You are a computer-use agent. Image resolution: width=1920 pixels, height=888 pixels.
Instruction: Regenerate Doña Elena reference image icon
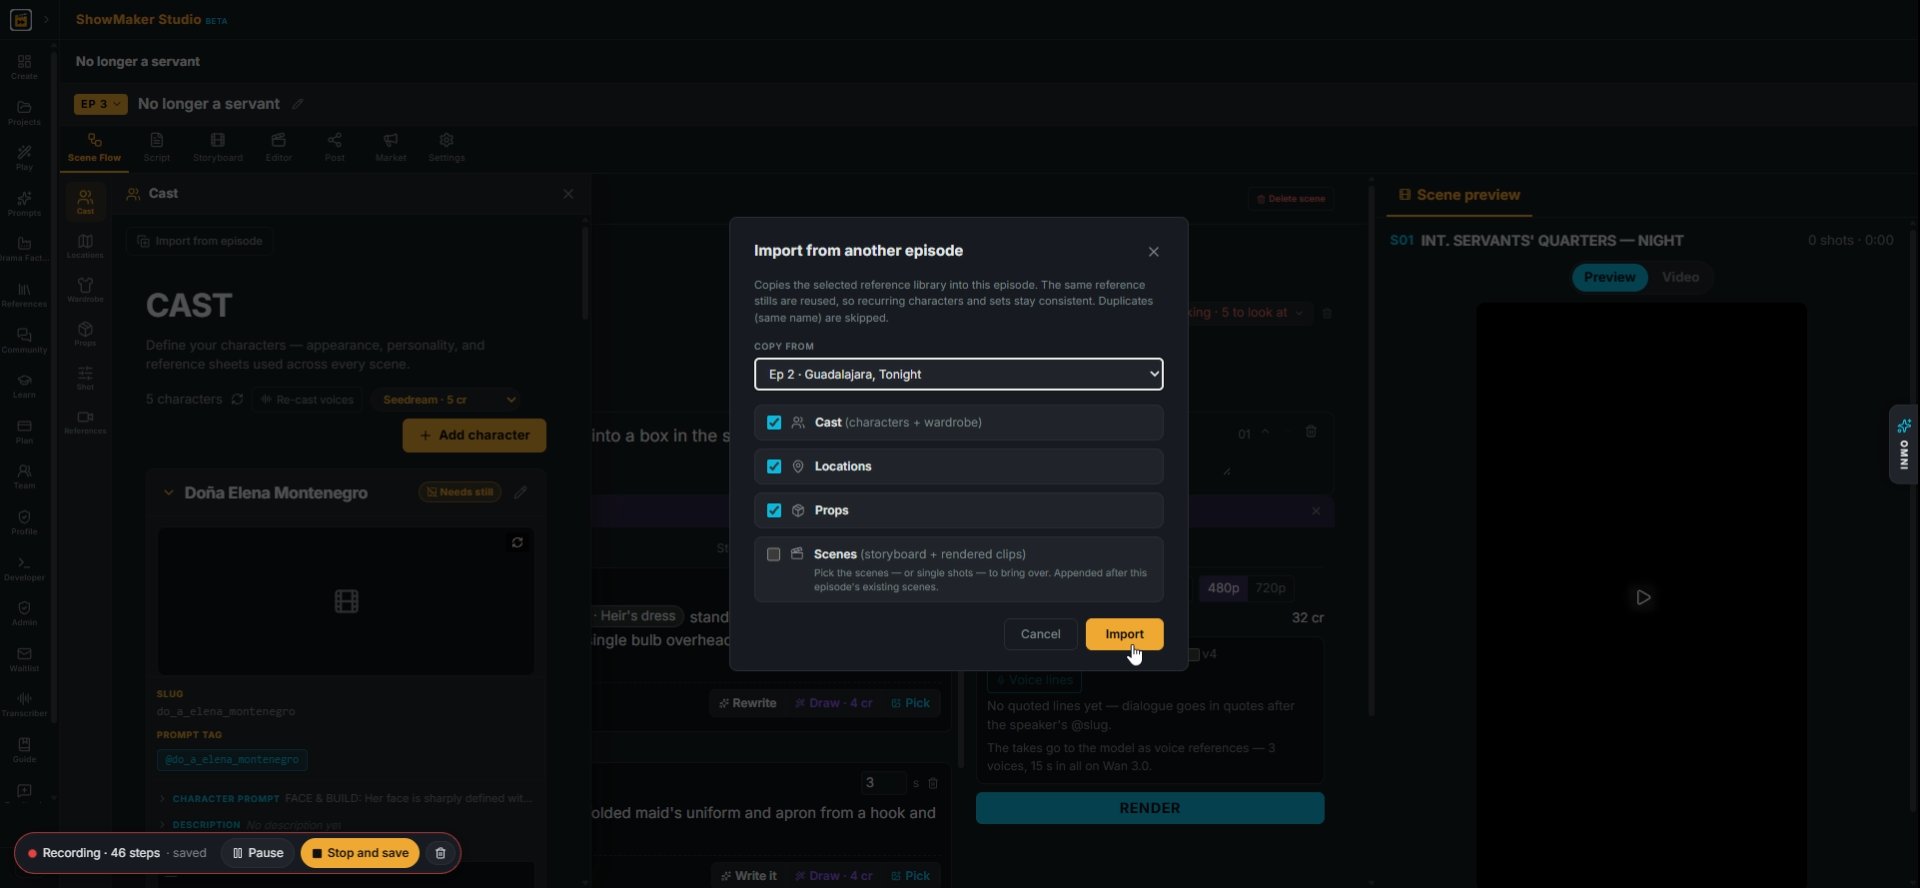tap(517, 542)
